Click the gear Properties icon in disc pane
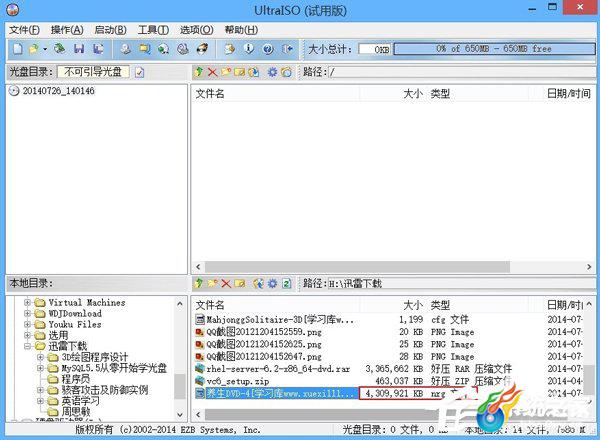This screenshot has width=600, height=440. pos(272,72)
